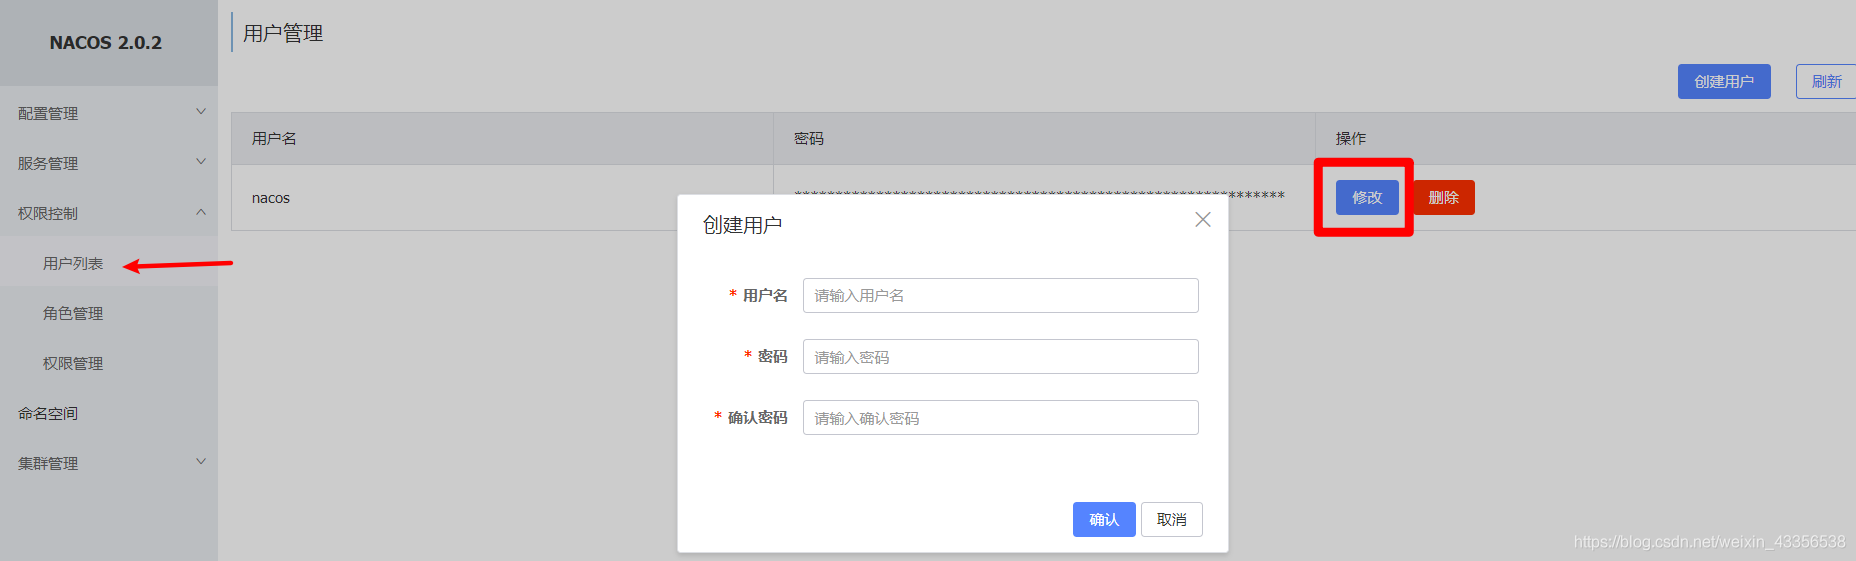Click 修改 for the nacos user
The image size is (1856, 561).
point(1366,198)
